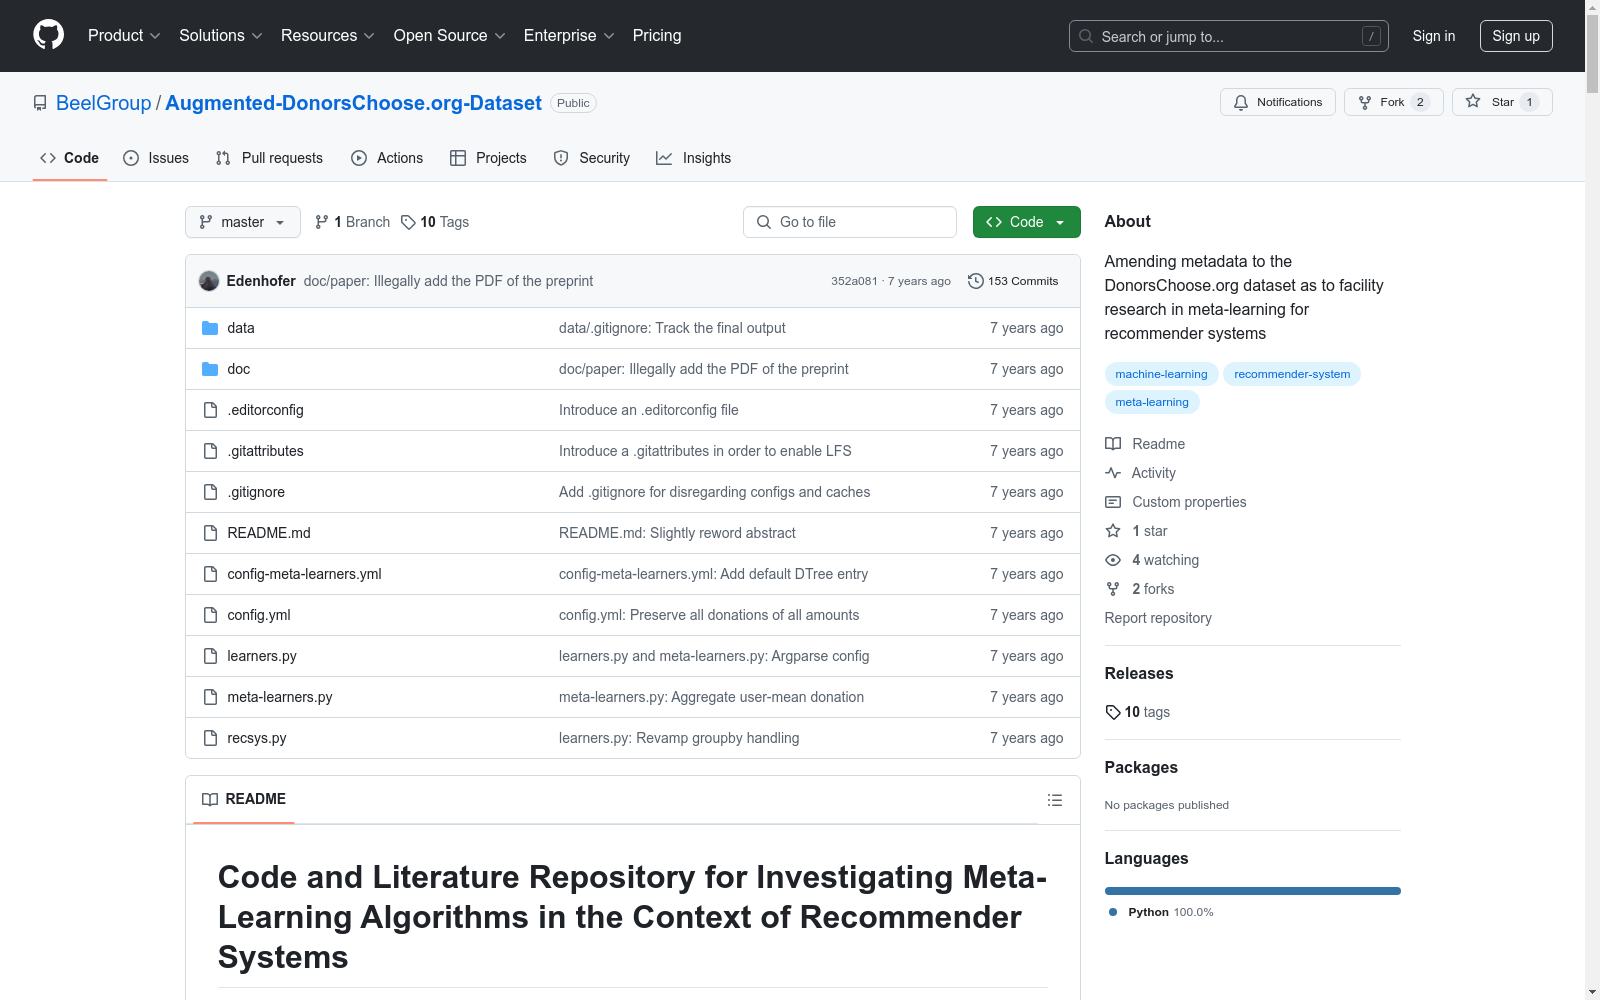Click the meta-learning topic tag
This screenshot has width=1600, height=1000.
click(1152, 402)
